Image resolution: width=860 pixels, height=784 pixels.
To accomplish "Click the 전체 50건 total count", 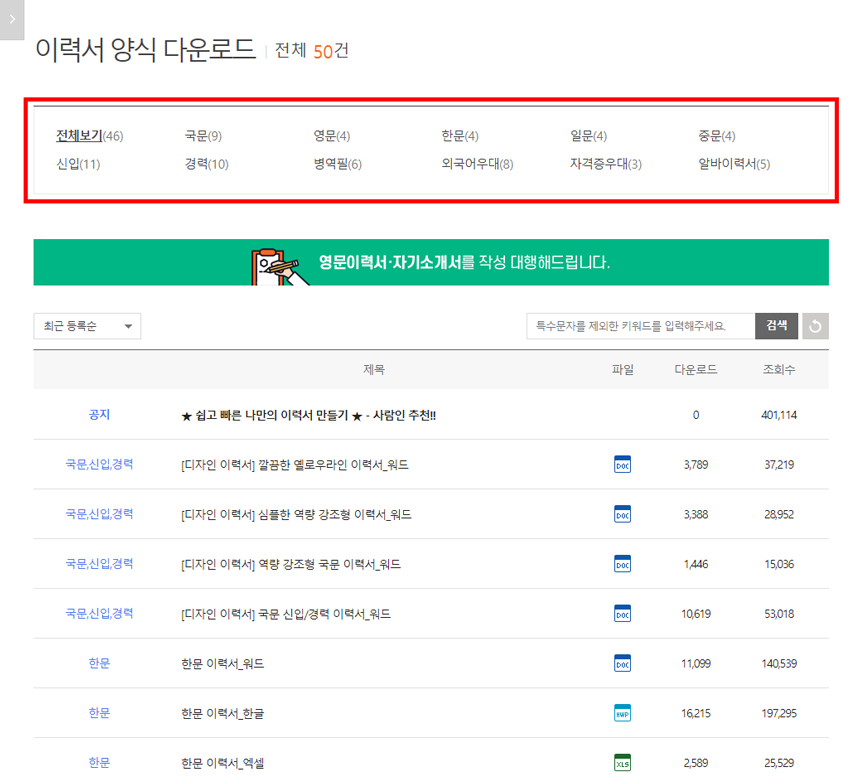I will click(312, 50).
